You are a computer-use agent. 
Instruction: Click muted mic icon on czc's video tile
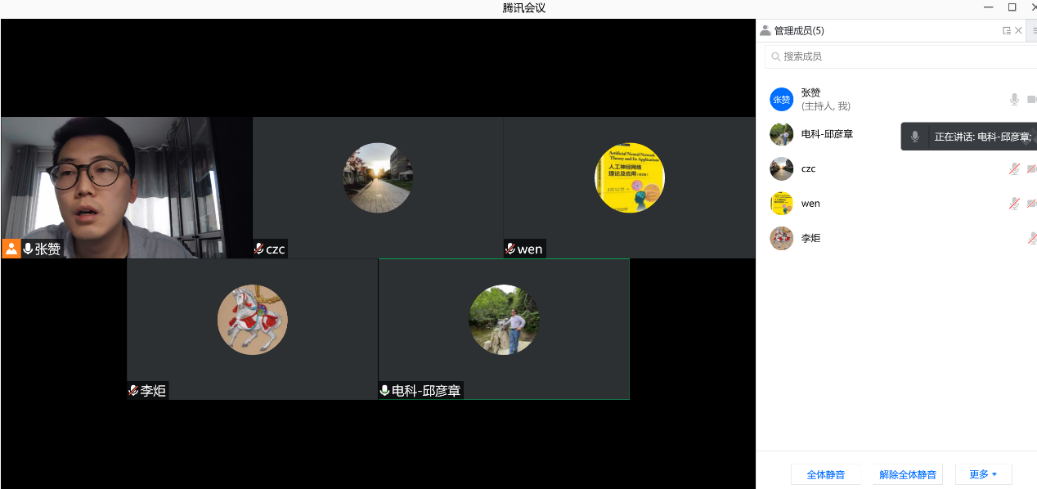tap(259, 249)
